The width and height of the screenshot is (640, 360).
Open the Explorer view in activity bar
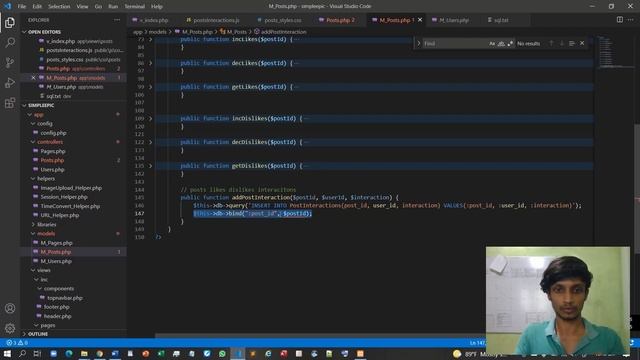[10, 22]
